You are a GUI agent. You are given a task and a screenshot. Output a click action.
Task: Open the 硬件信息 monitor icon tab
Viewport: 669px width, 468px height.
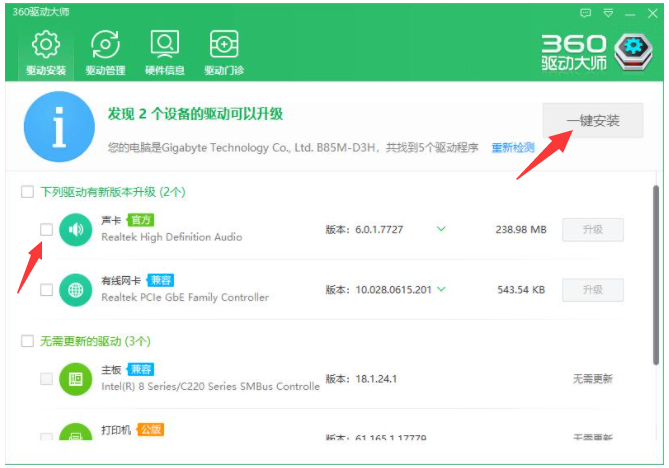coord(165,53)
